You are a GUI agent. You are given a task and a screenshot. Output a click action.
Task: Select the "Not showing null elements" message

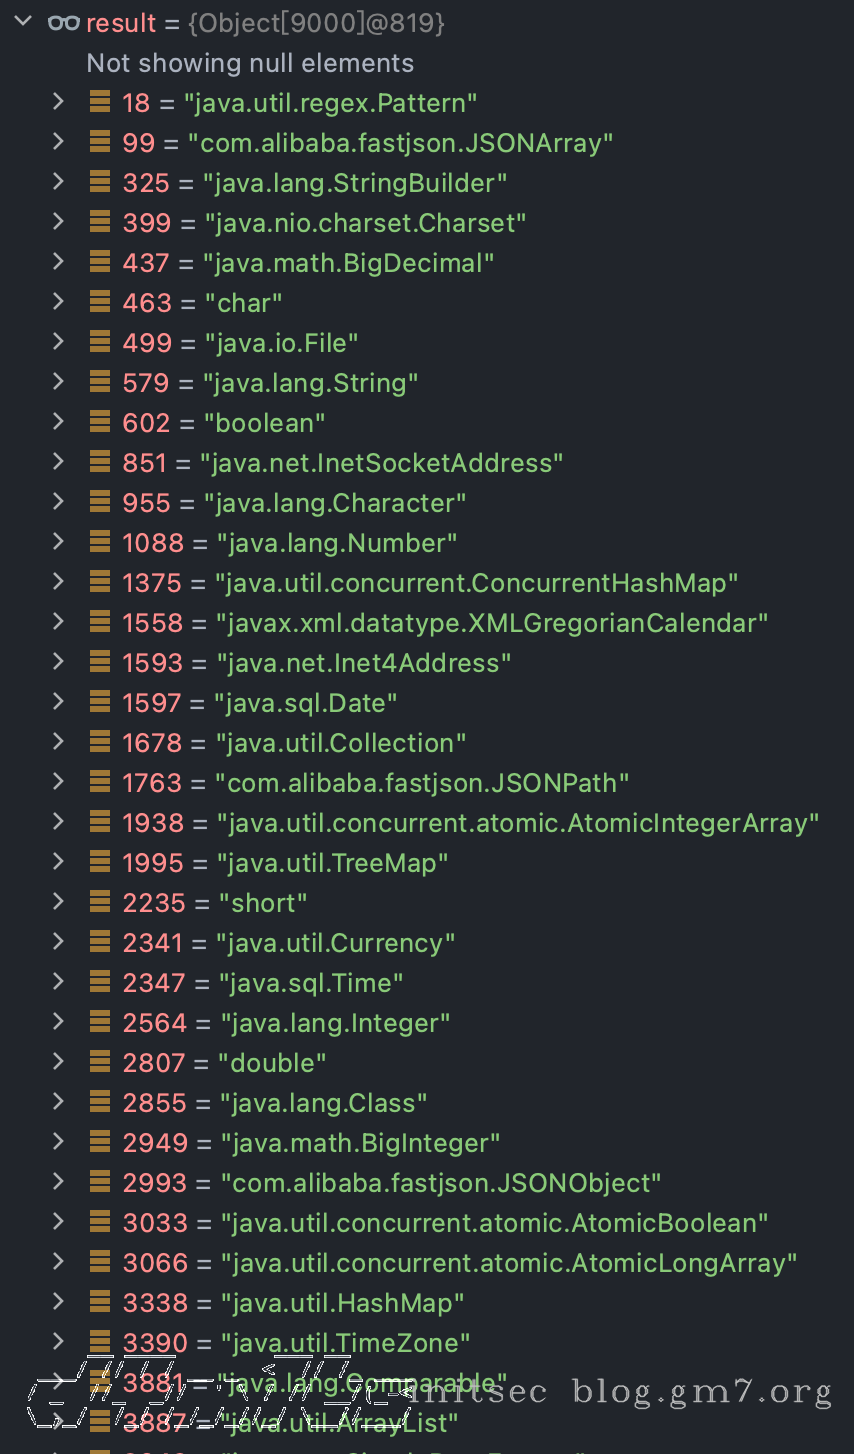click(x=250, y=63)
